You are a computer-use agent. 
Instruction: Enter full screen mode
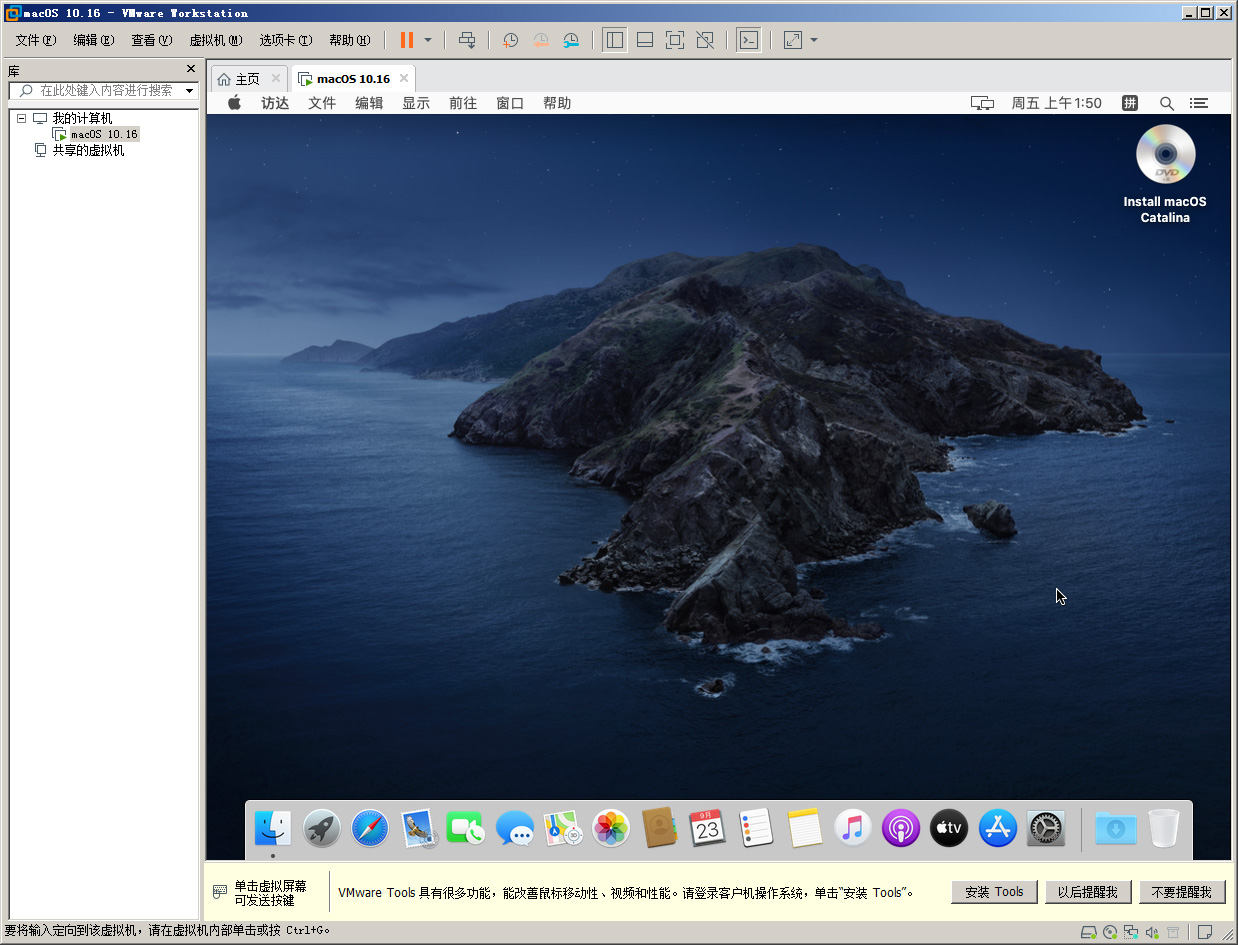tap(675, 40)
